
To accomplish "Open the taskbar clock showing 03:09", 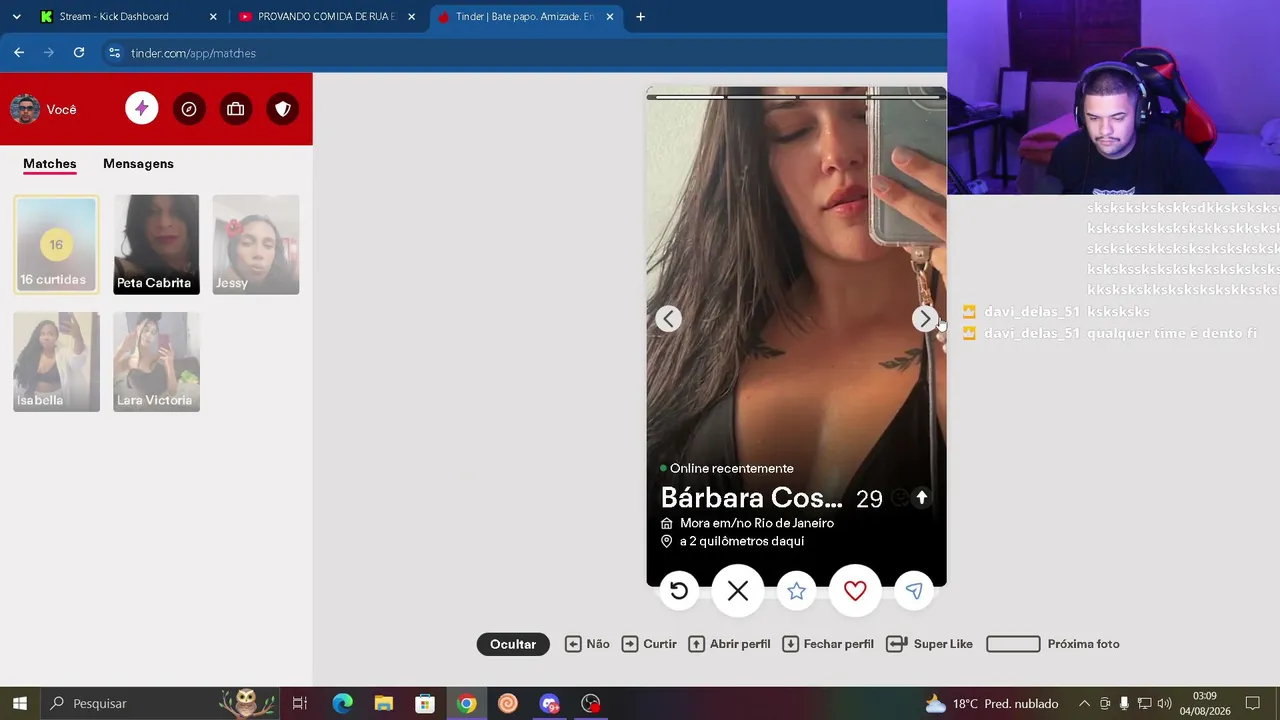I will pos(1205,703).
